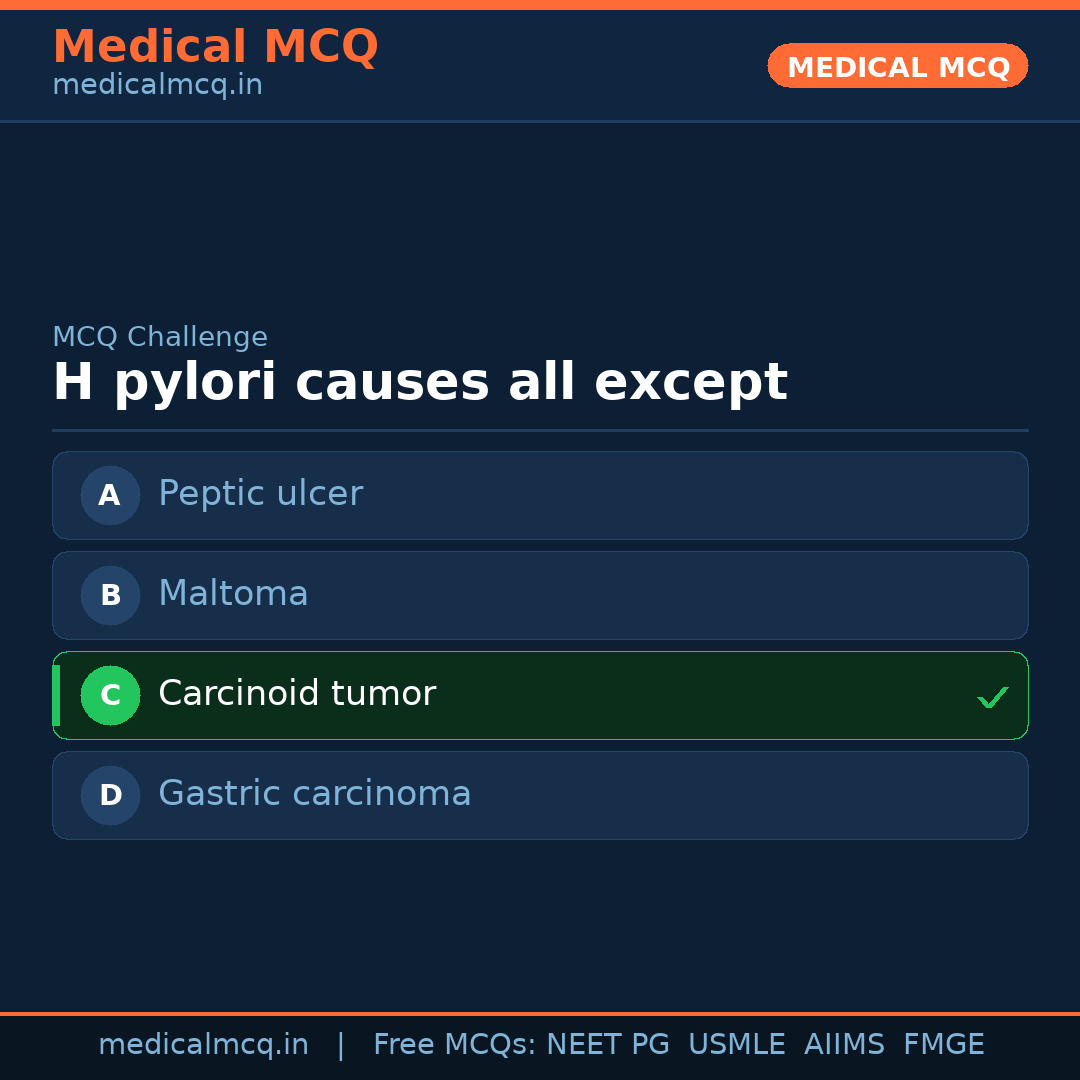Screen dimensions: 1080x1080
Task: Click the Medical MCQ header title
Action: click(215, 47)
